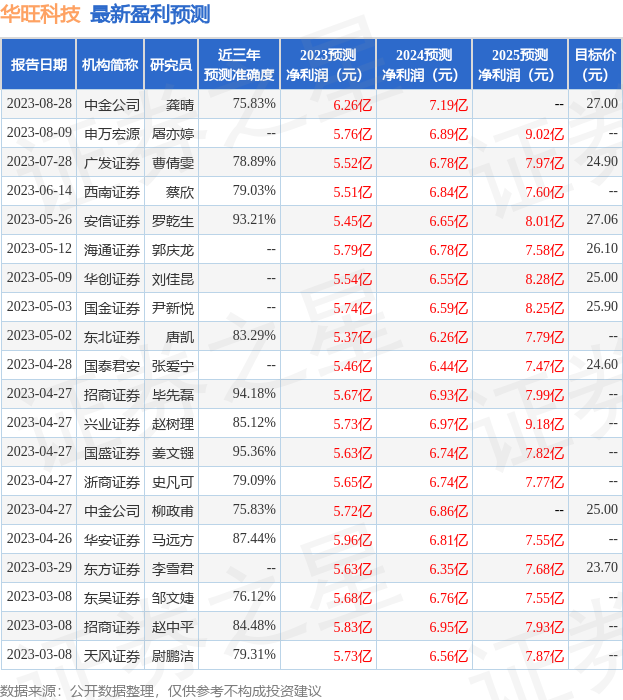Screen dimensions: 623x700
Task: Click the 2025预测净利润 column header
Action: [x=520, y=65]
